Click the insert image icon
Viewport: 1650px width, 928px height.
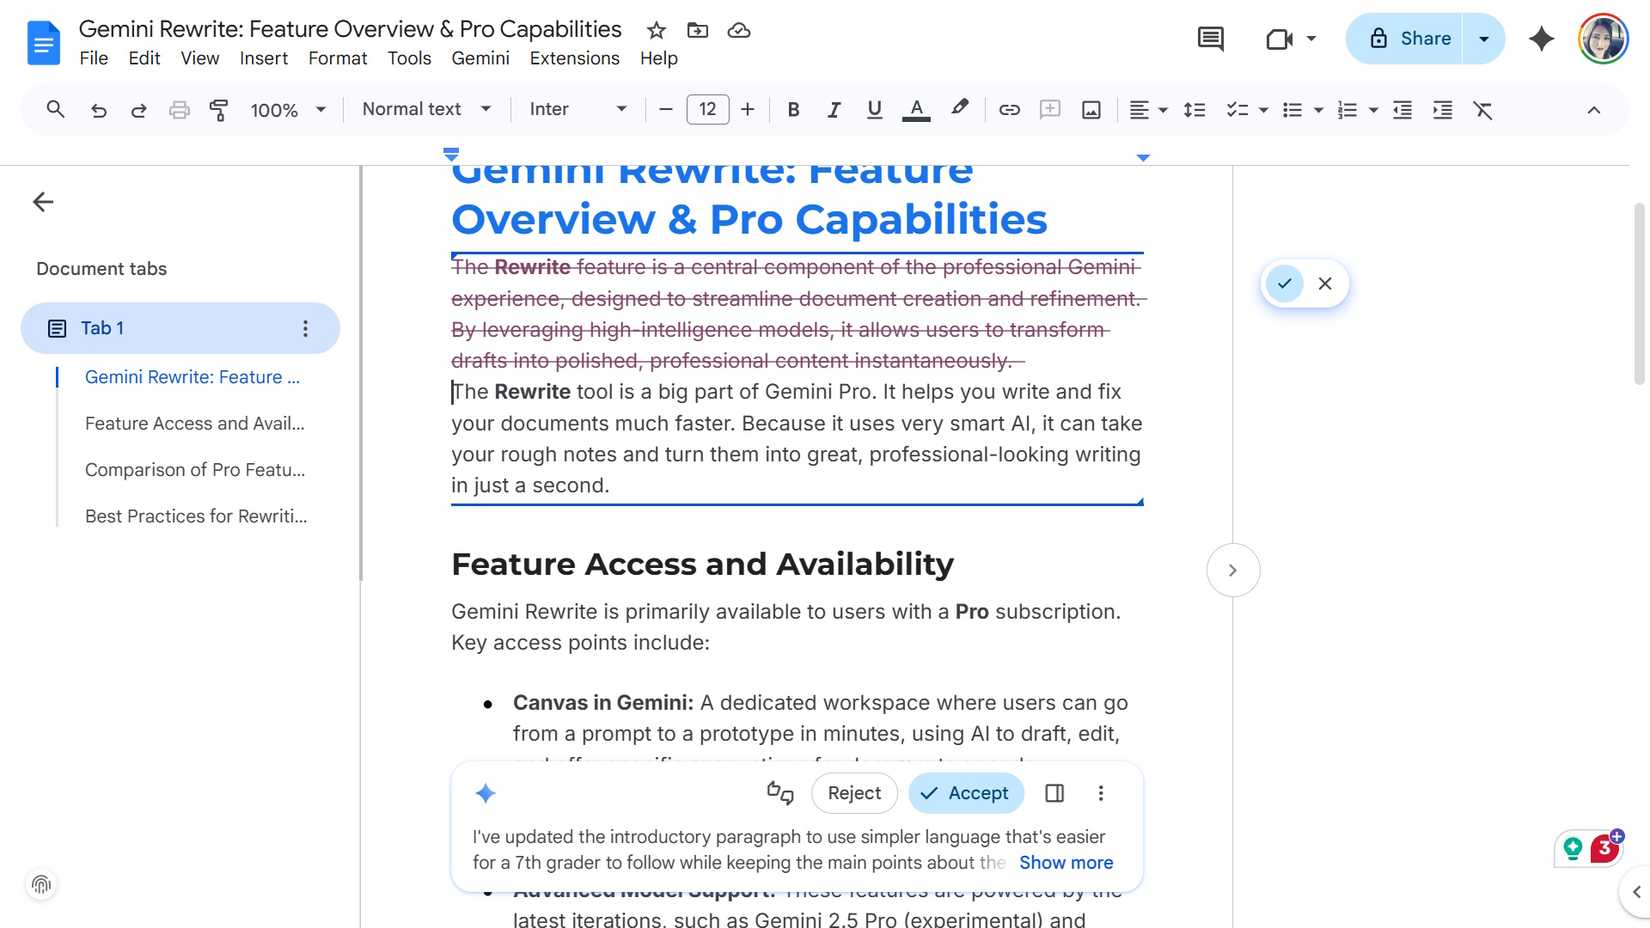(1091, 110)
